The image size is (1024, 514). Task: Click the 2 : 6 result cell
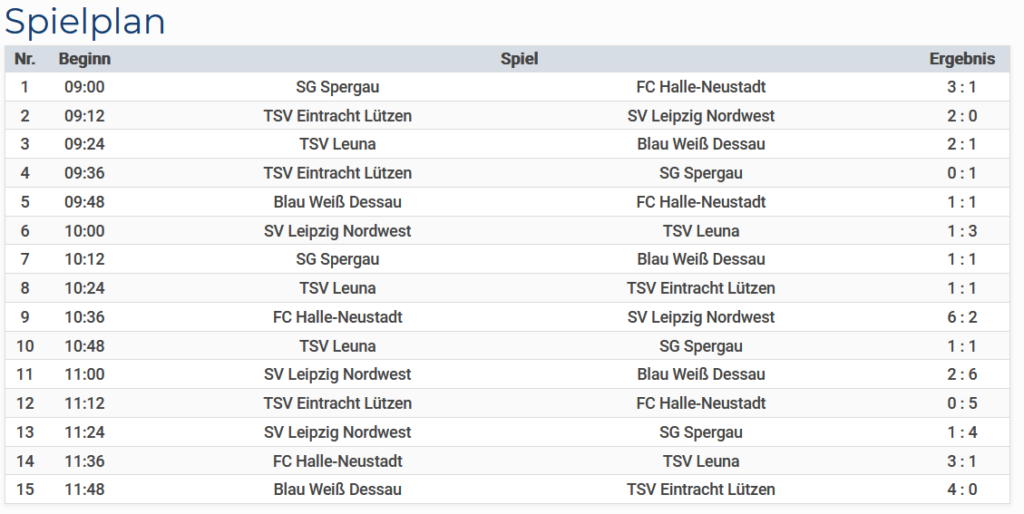962,374
